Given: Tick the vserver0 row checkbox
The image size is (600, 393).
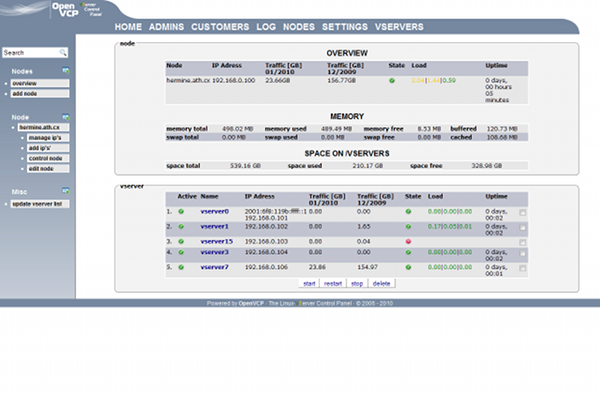Looking at the screenshot, I should [523, 212].
